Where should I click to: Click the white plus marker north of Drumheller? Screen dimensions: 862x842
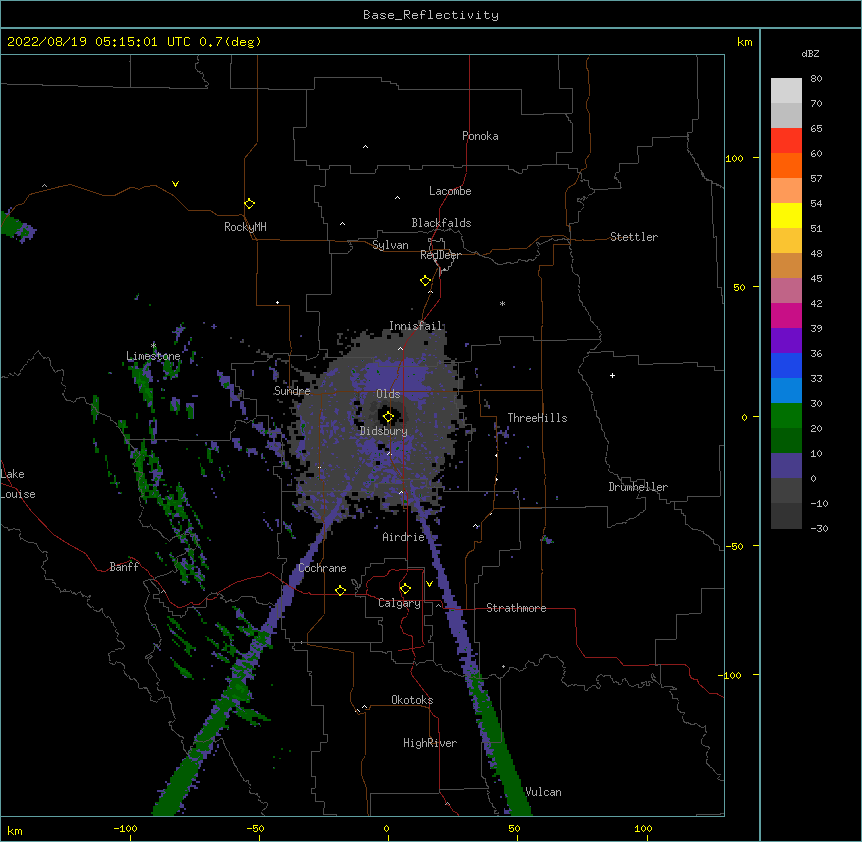[612, 375]
